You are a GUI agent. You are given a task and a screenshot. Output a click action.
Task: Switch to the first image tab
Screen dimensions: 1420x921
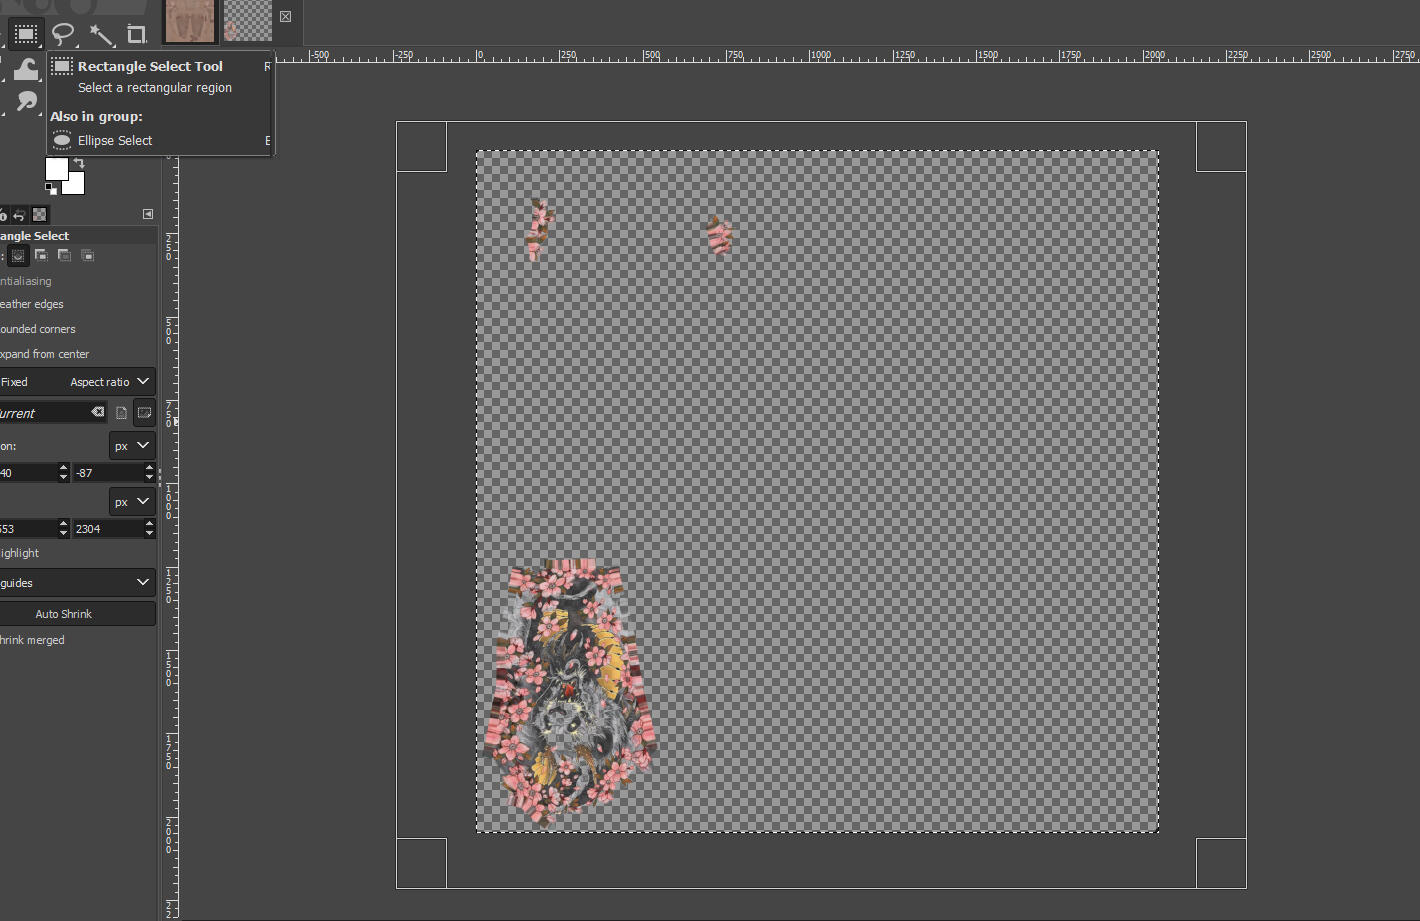click(189, 21)
